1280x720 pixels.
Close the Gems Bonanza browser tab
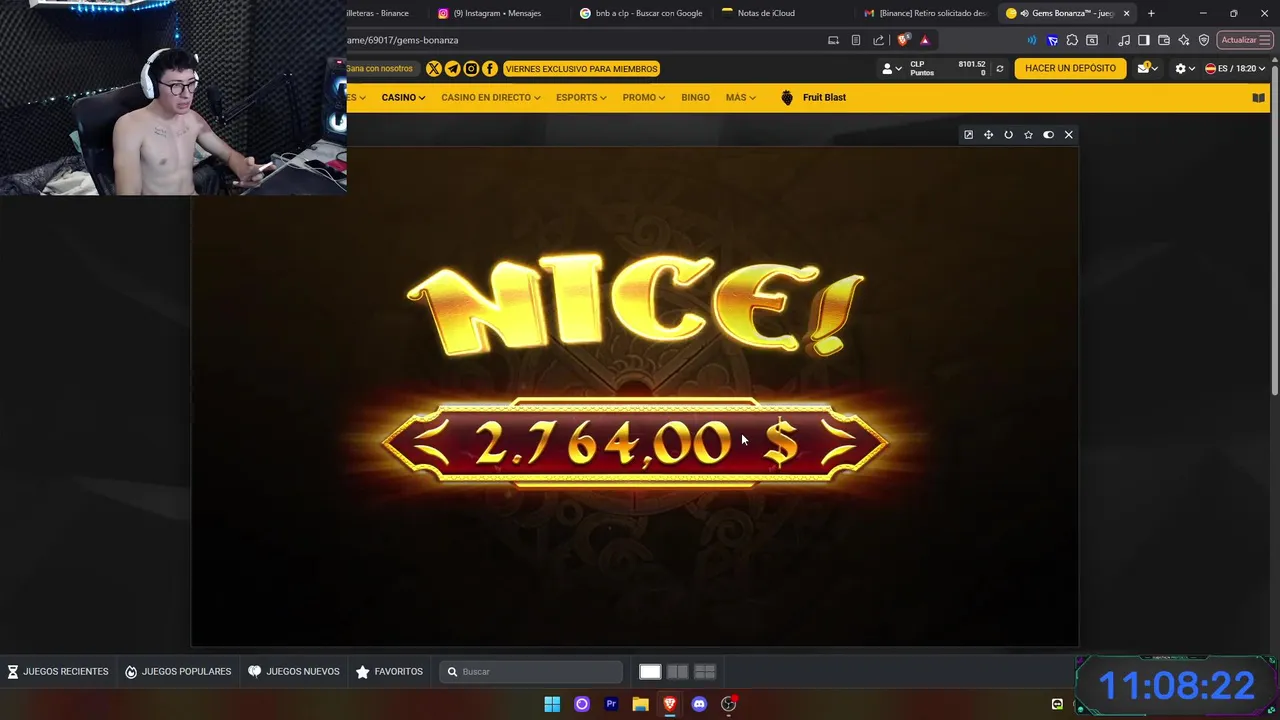pos(1127,13)
